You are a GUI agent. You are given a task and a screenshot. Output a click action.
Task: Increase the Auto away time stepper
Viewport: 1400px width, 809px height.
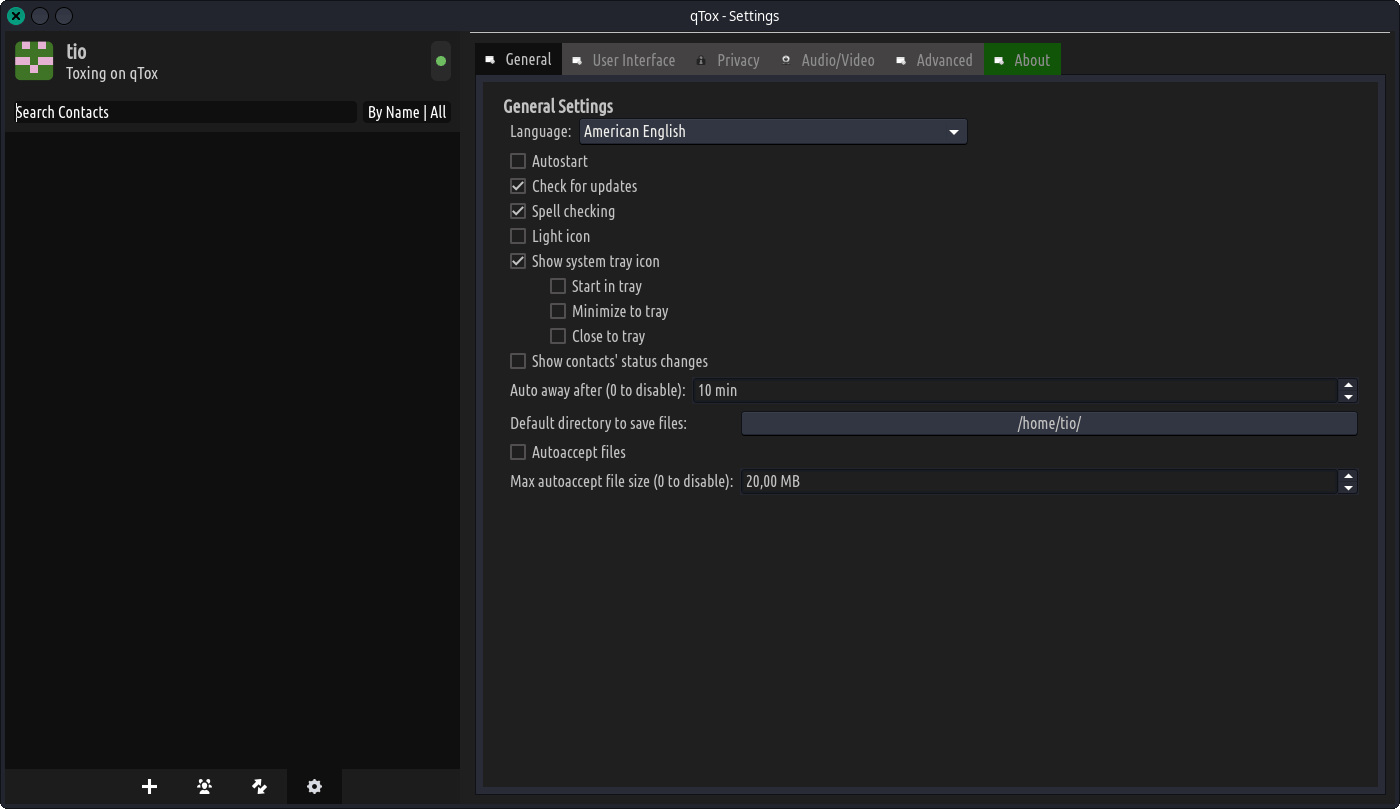[x=1348, y=385]
